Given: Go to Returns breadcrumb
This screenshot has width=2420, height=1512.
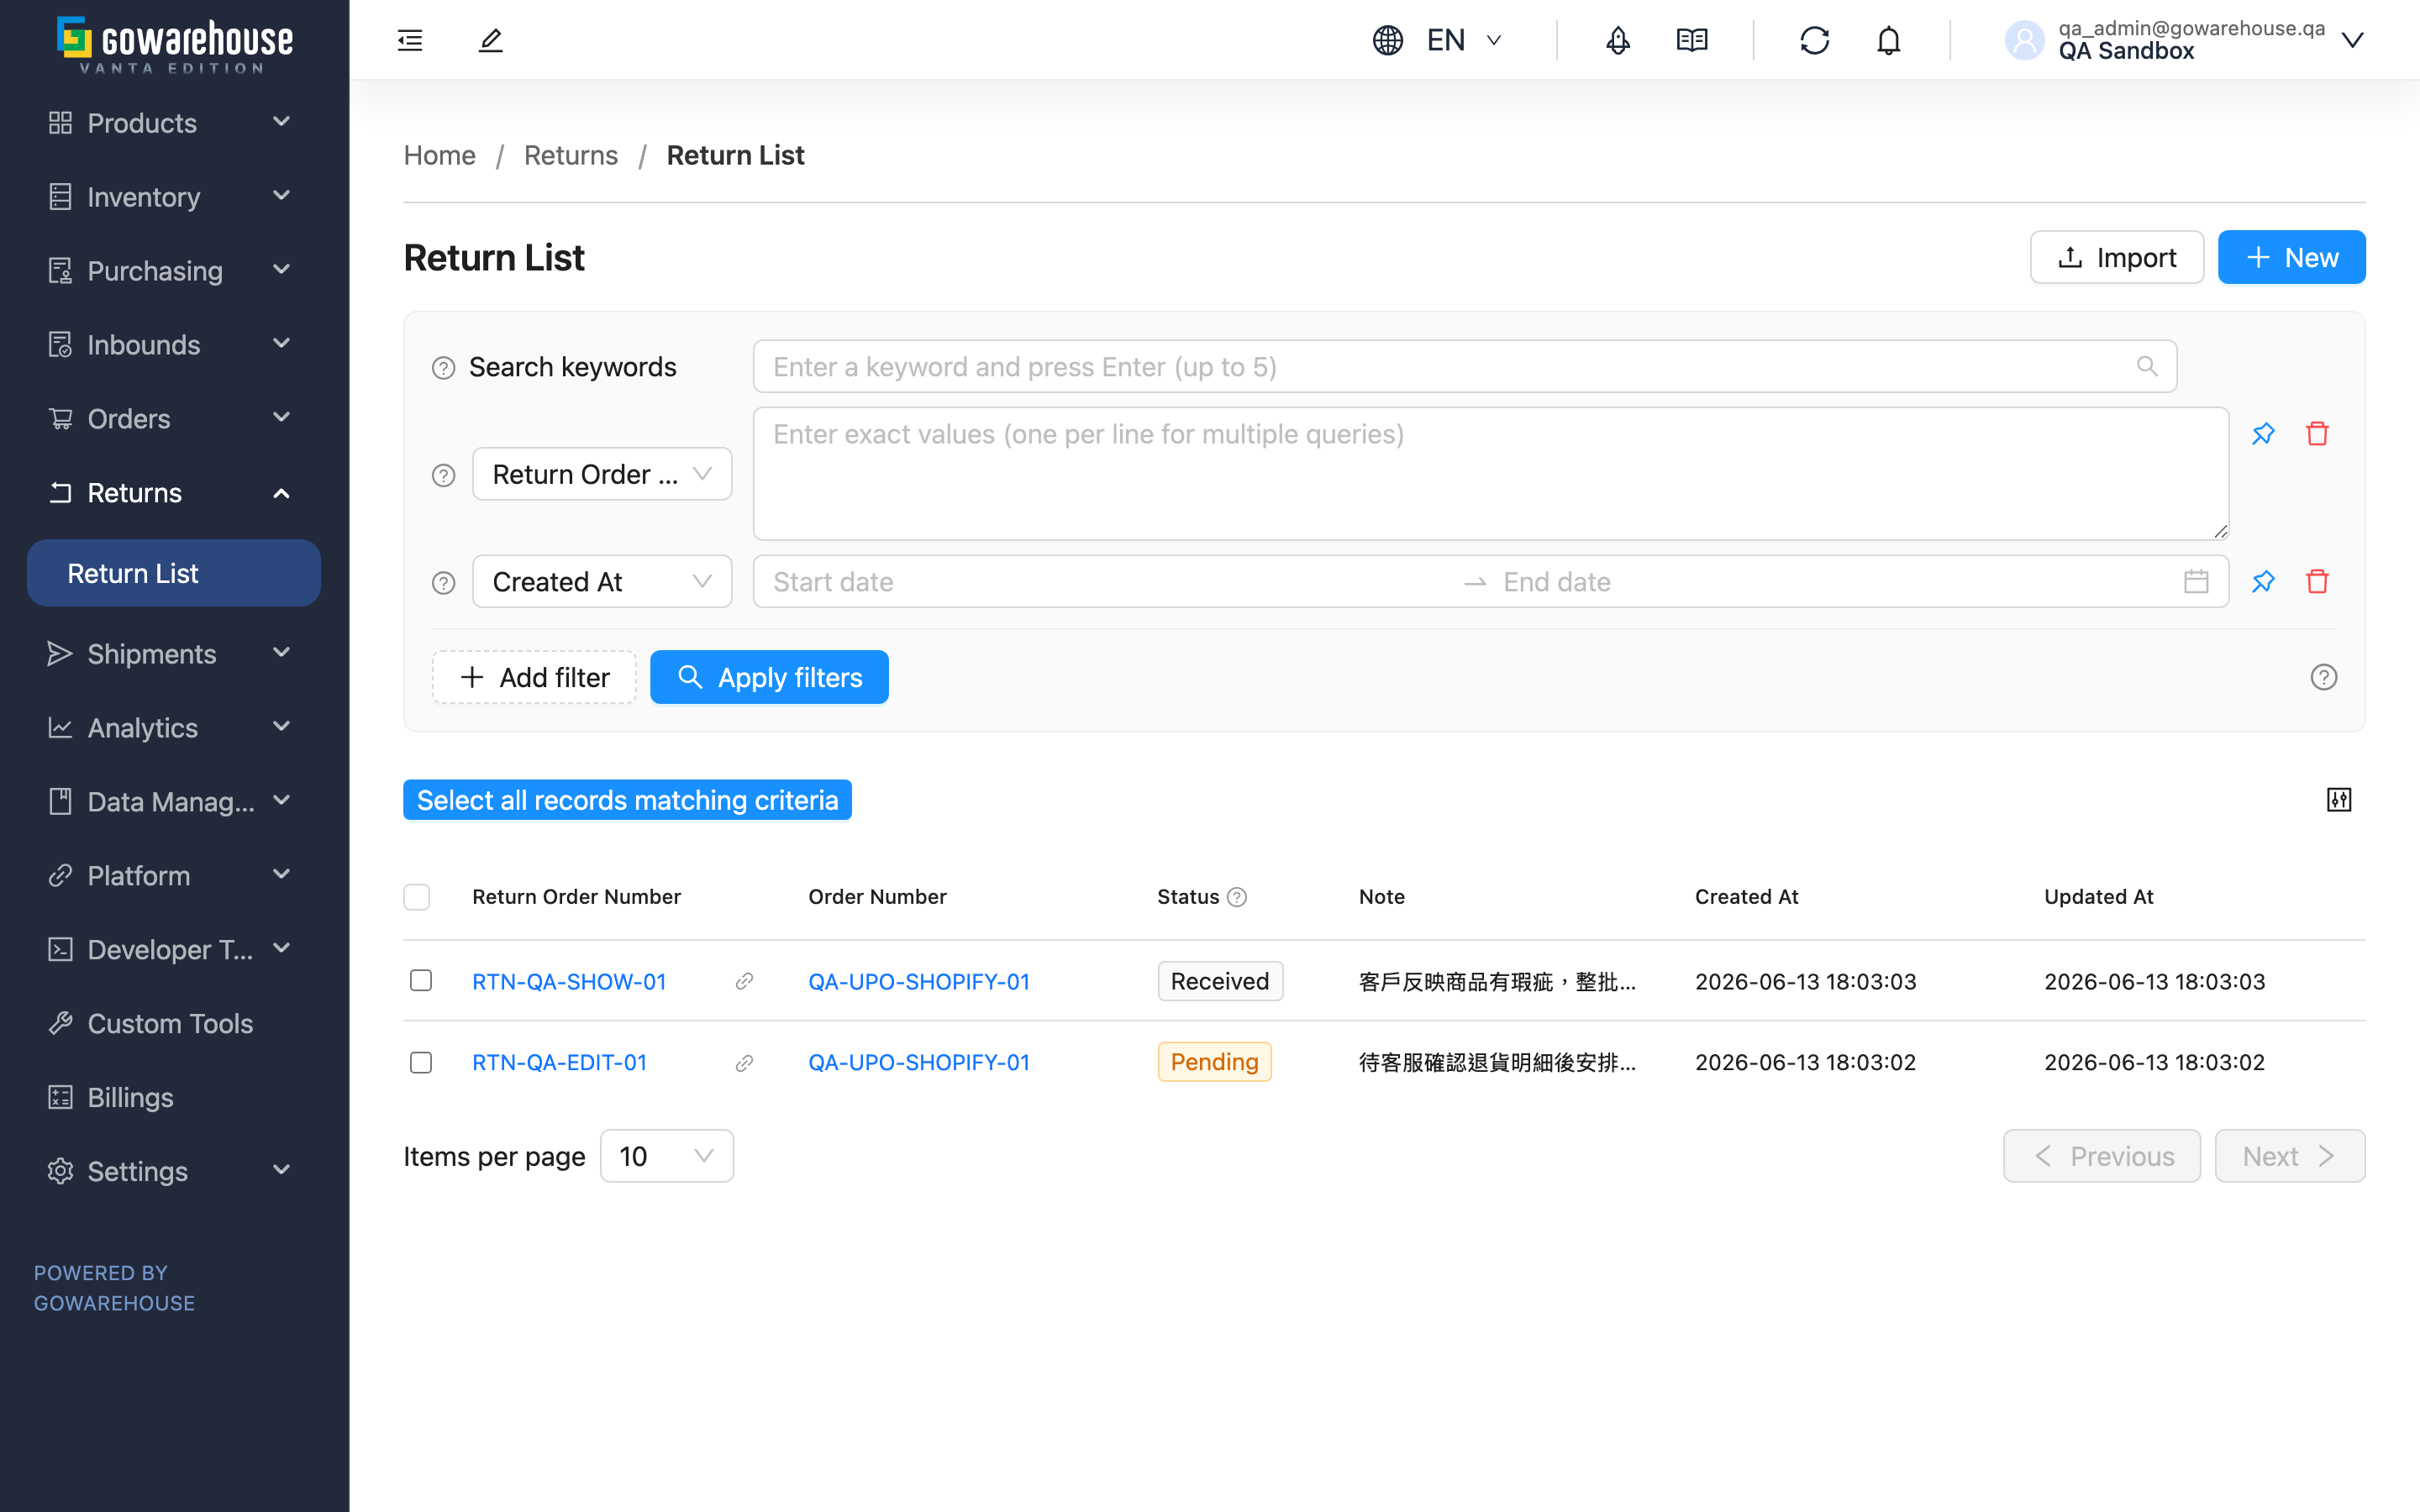Looking at the screenshot, I should click(571, 155).
